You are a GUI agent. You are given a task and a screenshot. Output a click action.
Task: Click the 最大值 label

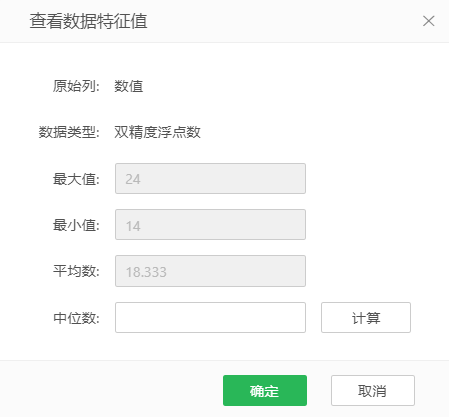(x=76, y=179)
